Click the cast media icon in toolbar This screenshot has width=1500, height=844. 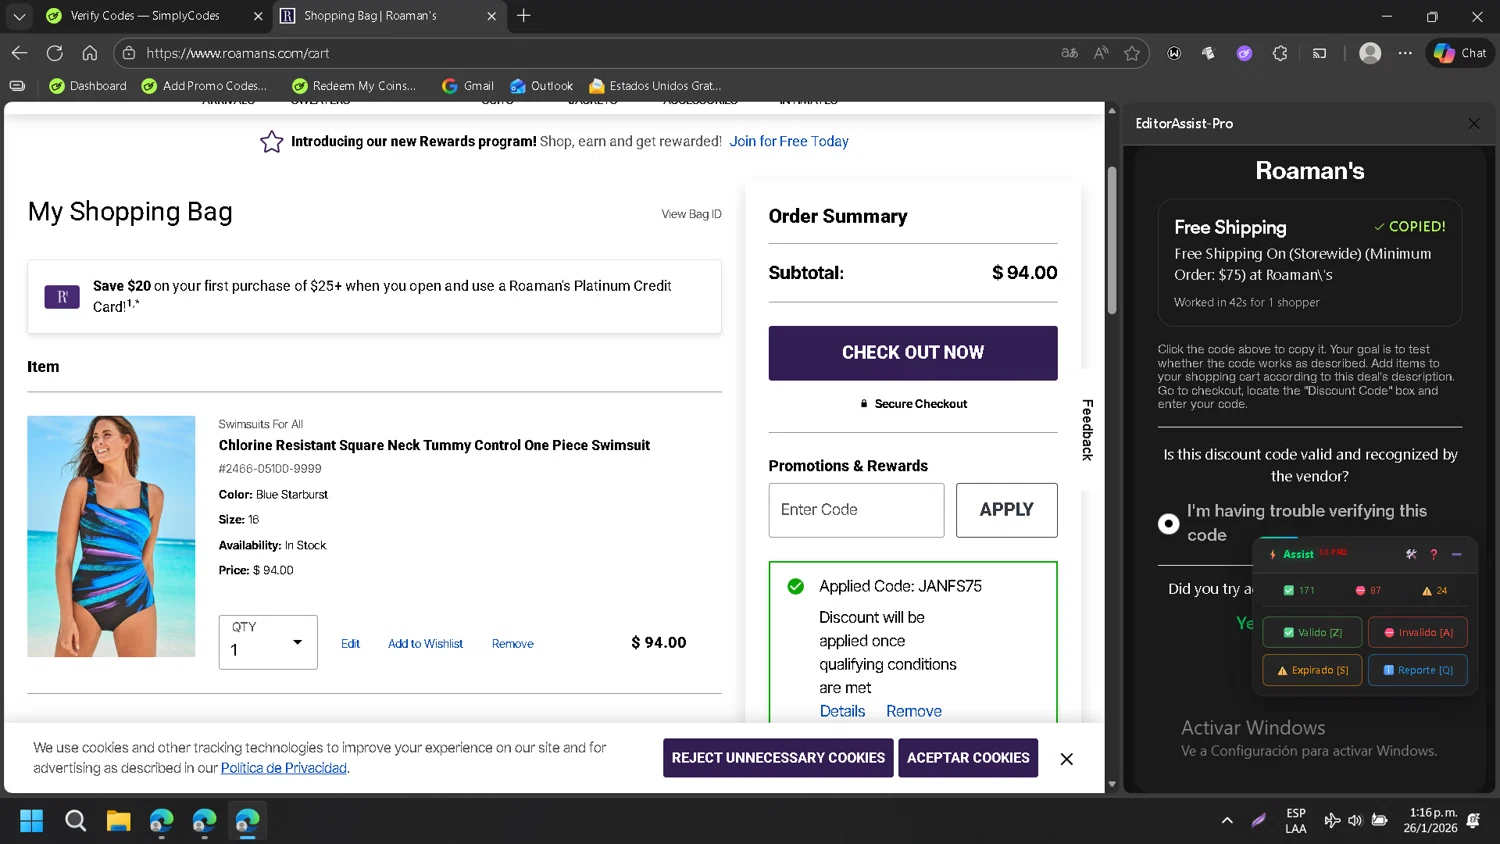(x=1320, y=53)
